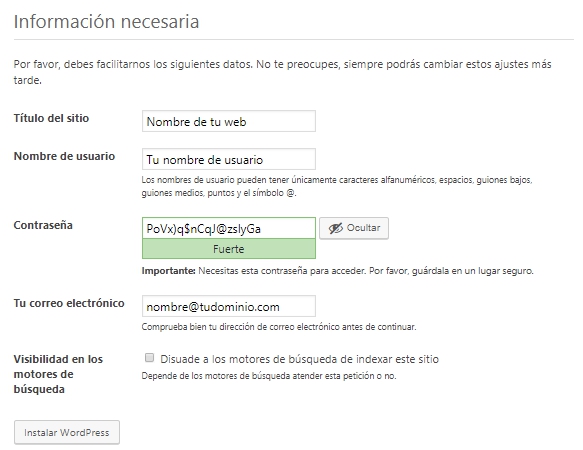This screenshot has width=583, height=450.
Task: Click the 'Tu correo electrónico' label
Action: point(69,303)
